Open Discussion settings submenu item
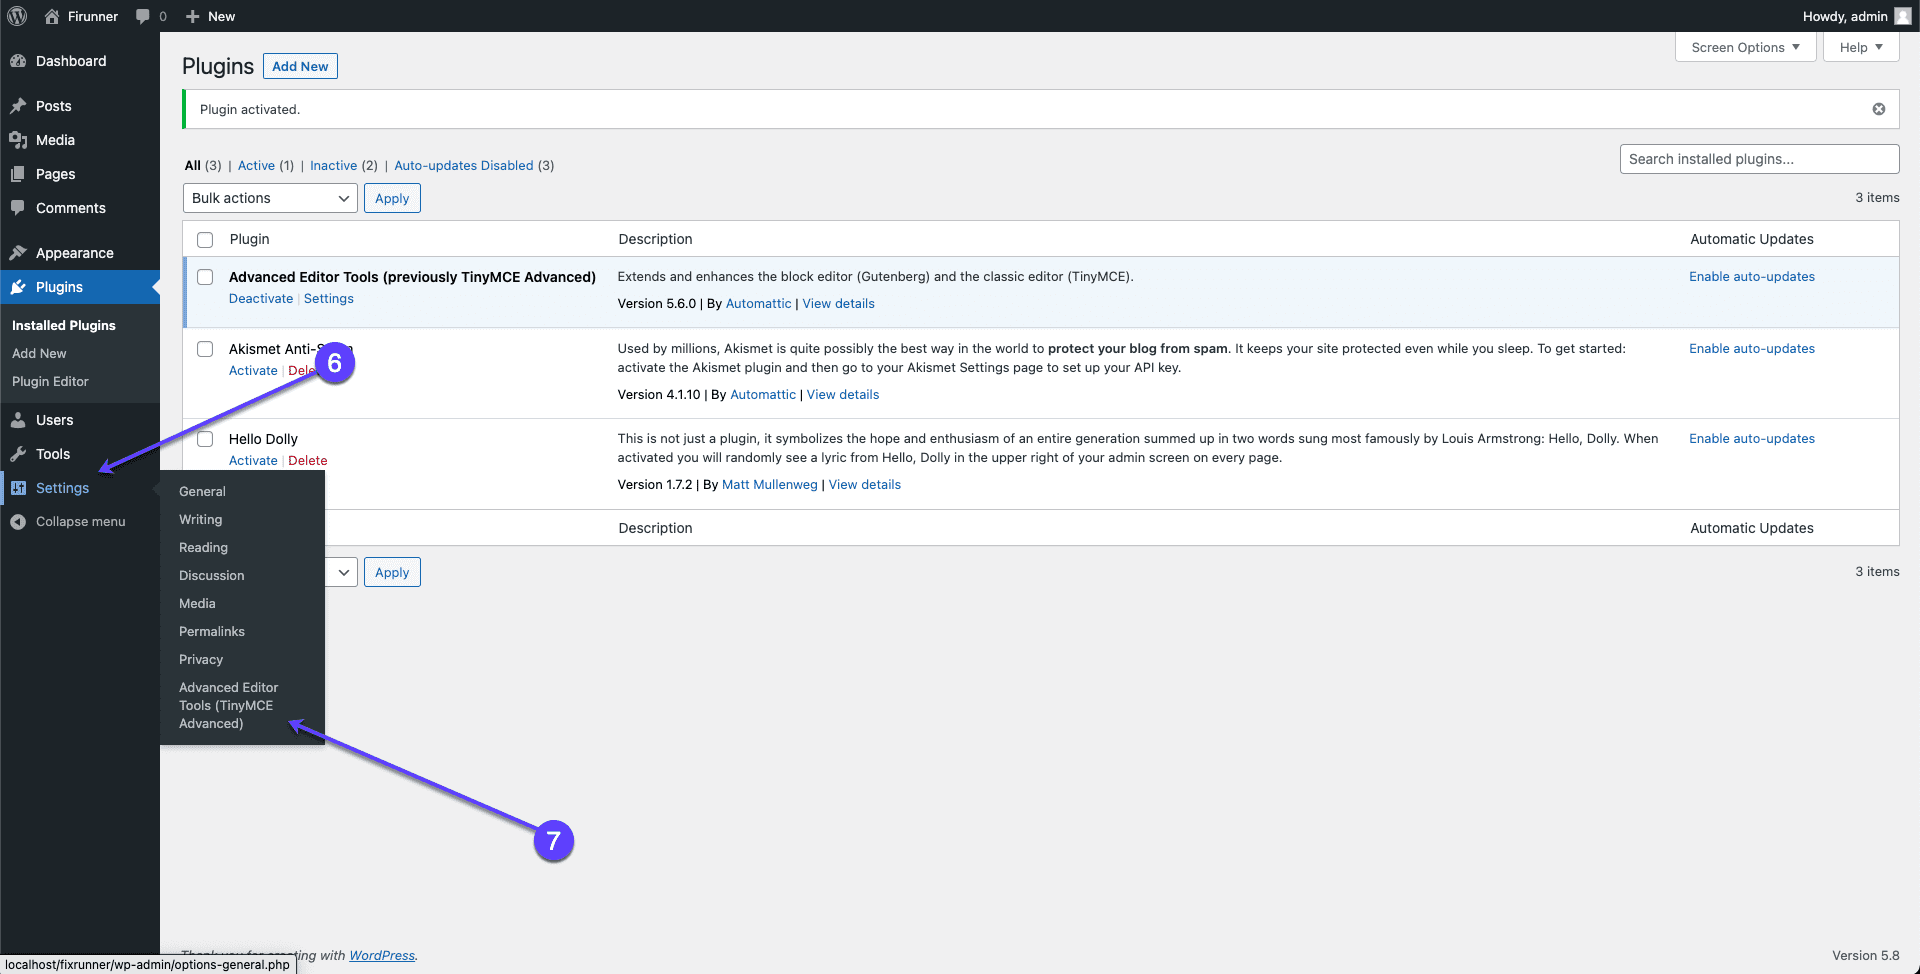Viewport: 1920px width, 974px height. 211,575
